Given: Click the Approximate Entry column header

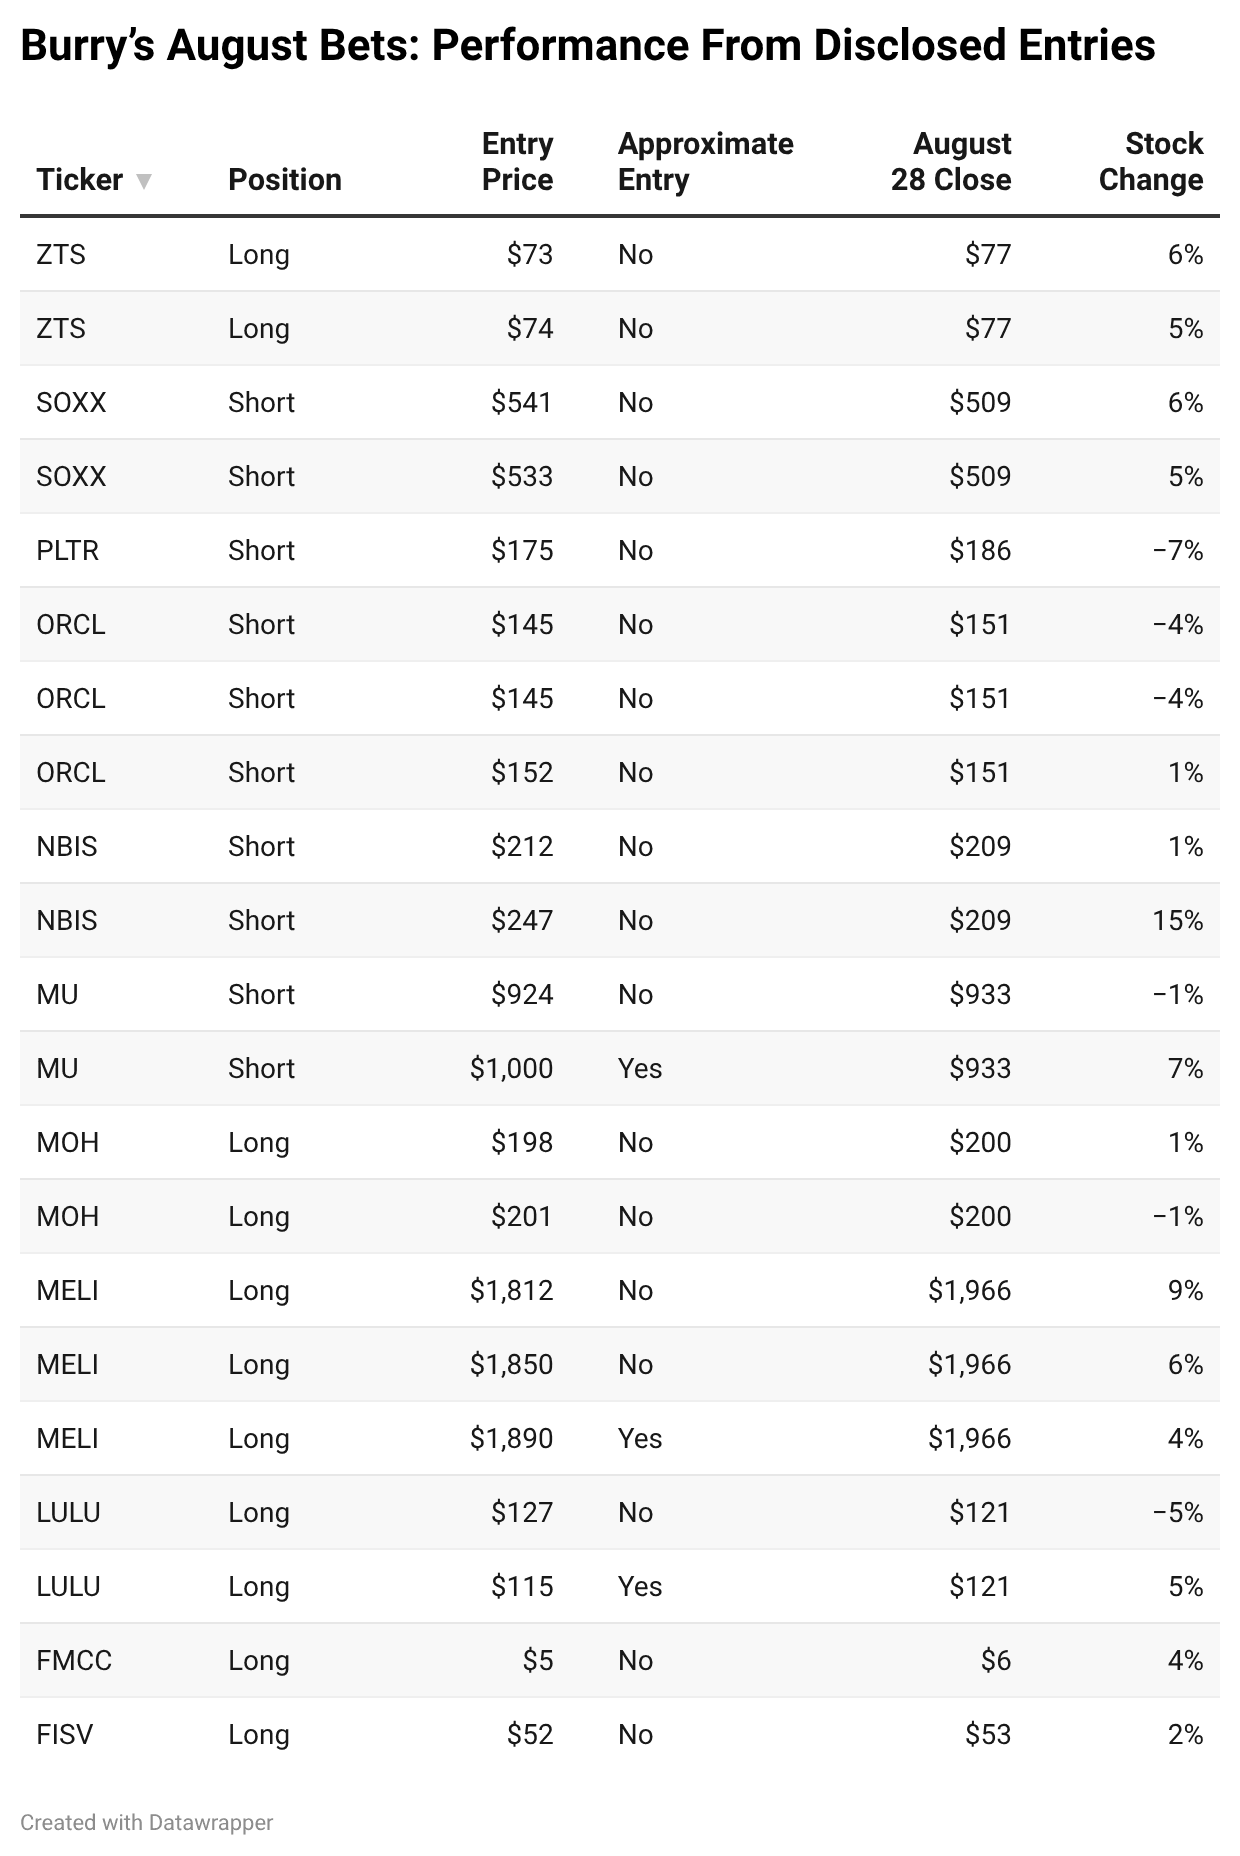Looking at the screenshot, I should [706, 162].
